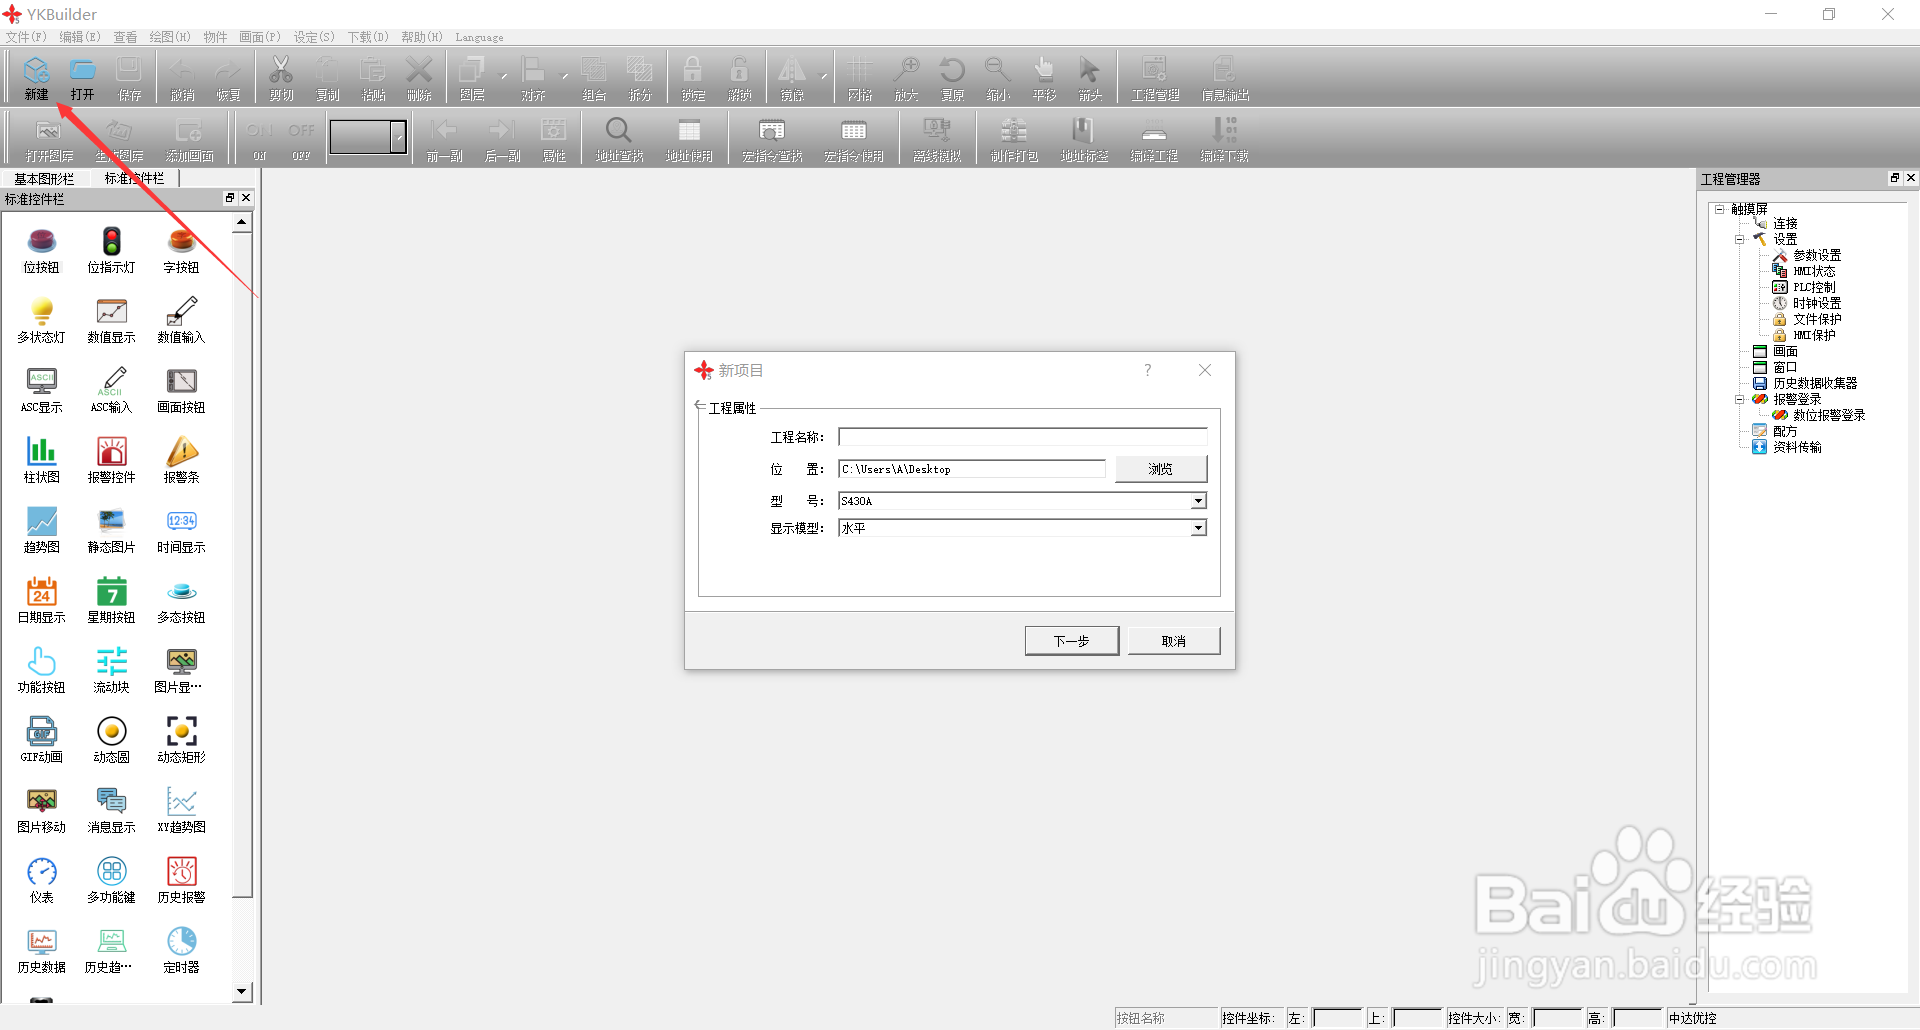Click the dialog help question mark
This screenshot has width=1920, height=1030.
coord(1148,370)
